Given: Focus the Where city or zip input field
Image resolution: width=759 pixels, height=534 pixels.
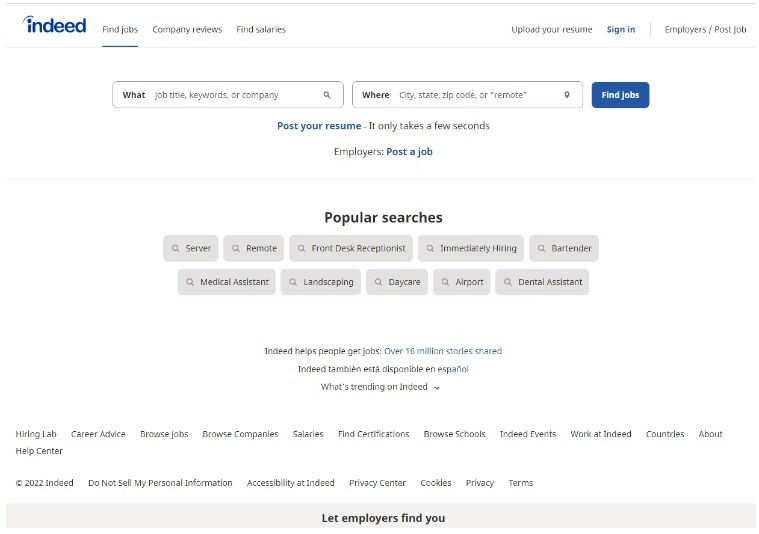Looking at the screenshot, I should 468,95.
